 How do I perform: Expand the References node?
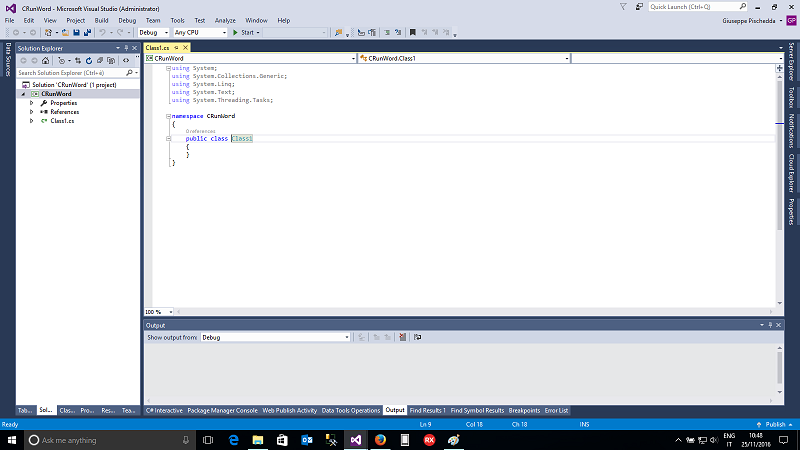click(x=32, y=112)
